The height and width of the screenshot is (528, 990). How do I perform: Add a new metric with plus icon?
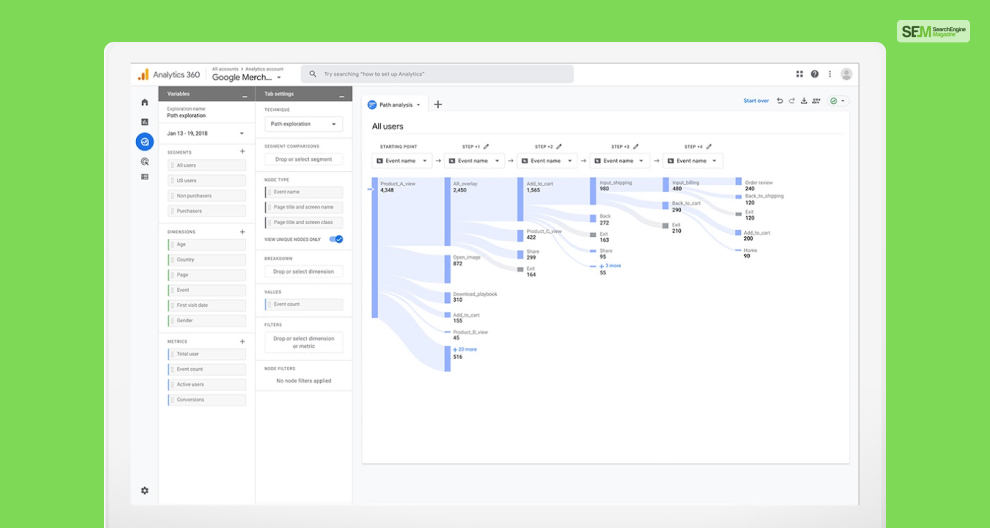click(x=242, y=341)
